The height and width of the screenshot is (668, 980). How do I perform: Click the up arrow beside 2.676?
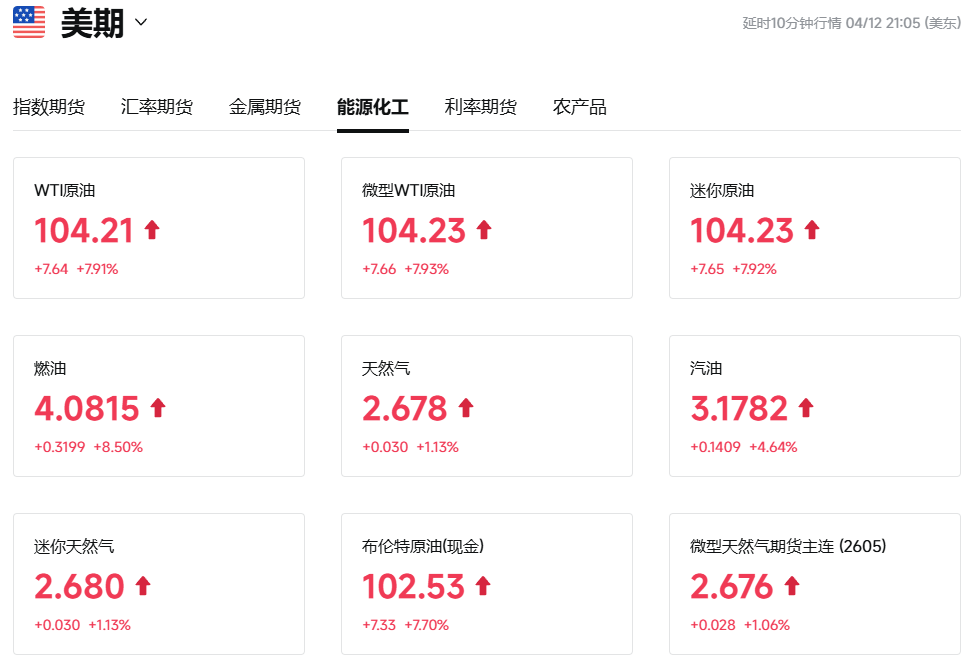792,586
